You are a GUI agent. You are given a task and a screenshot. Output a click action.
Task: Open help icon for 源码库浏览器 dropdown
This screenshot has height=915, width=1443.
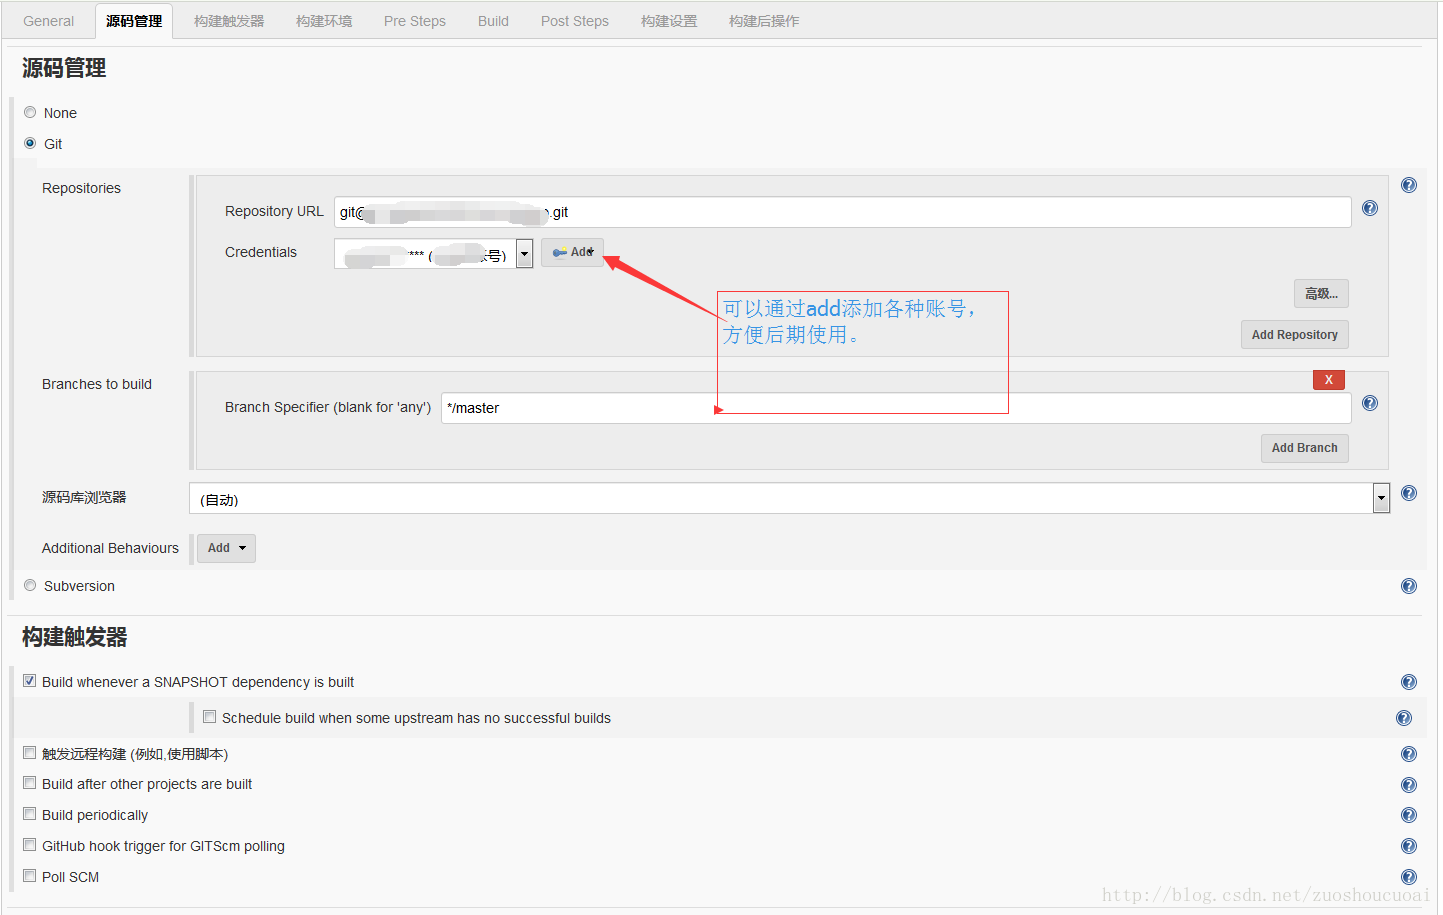[x=1408, y=493]
